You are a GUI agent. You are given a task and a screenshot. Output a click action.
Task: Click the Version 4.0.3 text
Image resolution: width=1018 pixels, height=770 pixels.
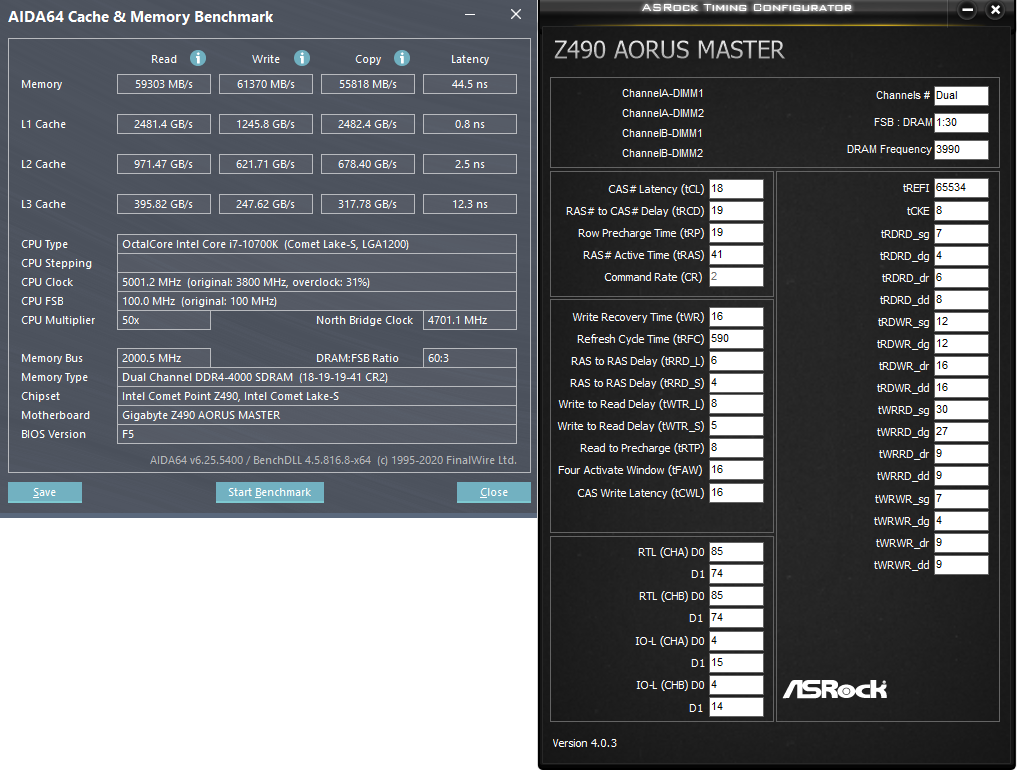click(x=584, y=743)
